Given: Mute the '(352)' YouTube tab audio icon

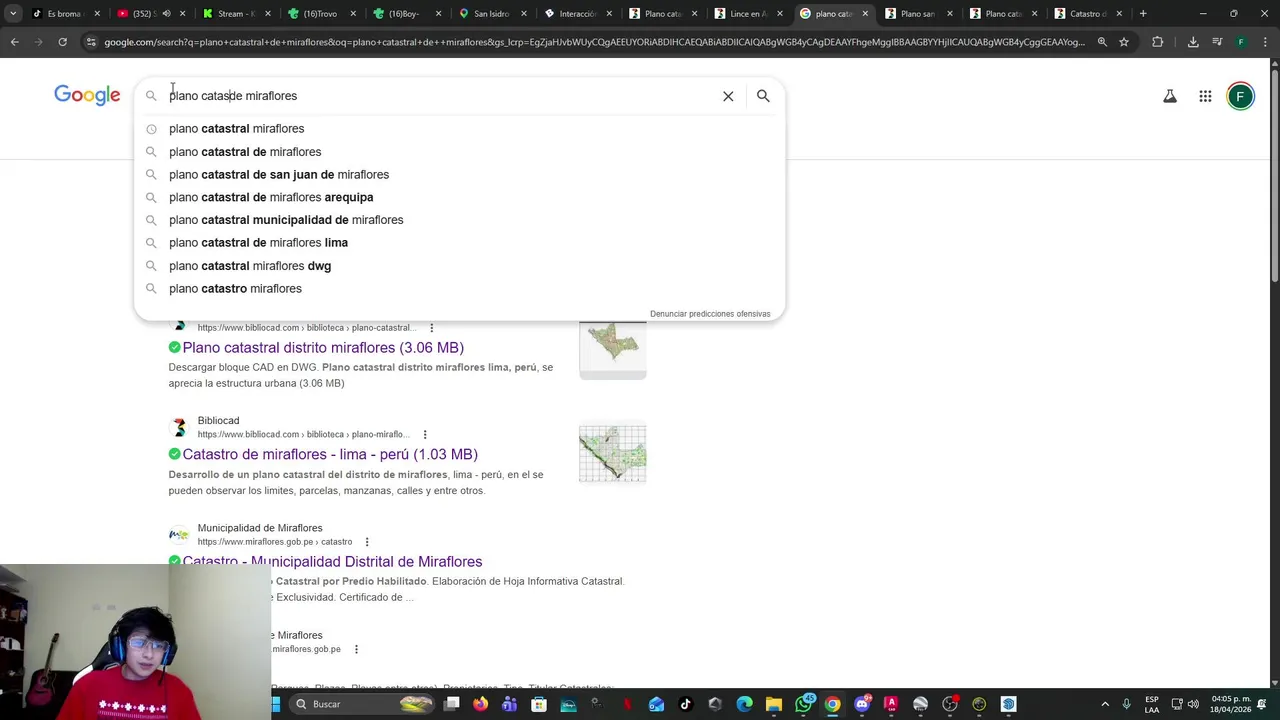Looking at the screenshot, I should 166,14.
